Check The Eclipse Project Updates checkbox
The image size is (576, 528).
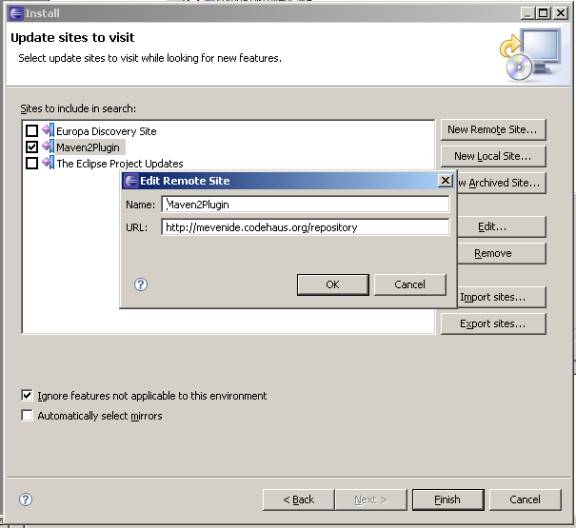click(x=32, y=163)
